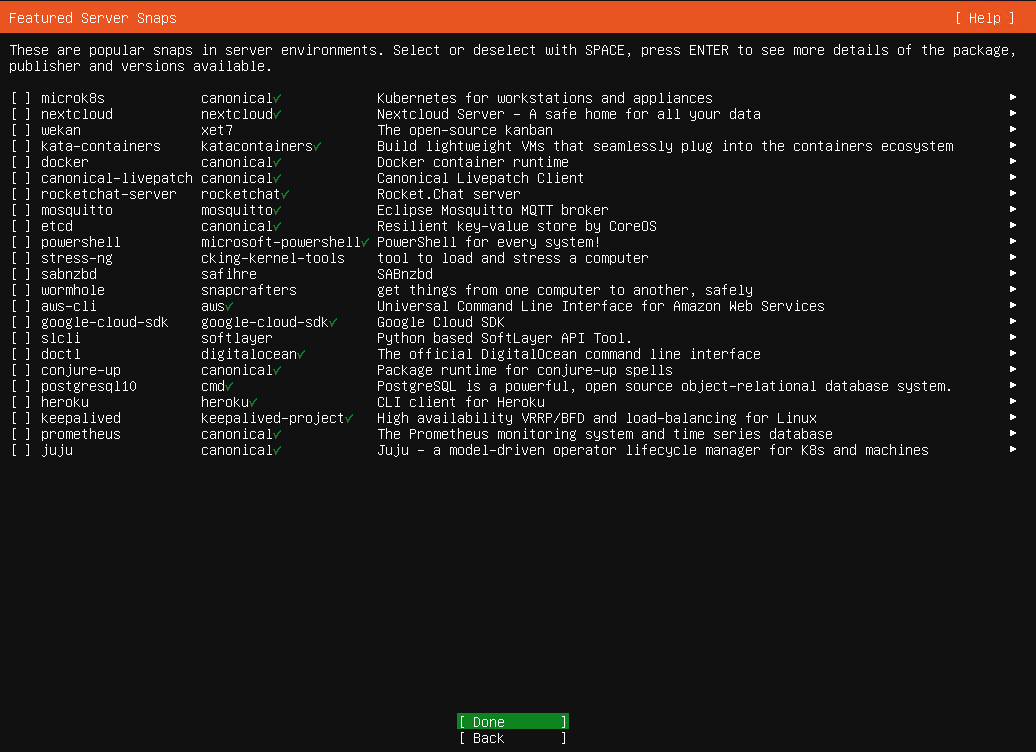Check the rocketchat-server checkbox
Screen dimensions: 1036x753
(x=20, y=194)
